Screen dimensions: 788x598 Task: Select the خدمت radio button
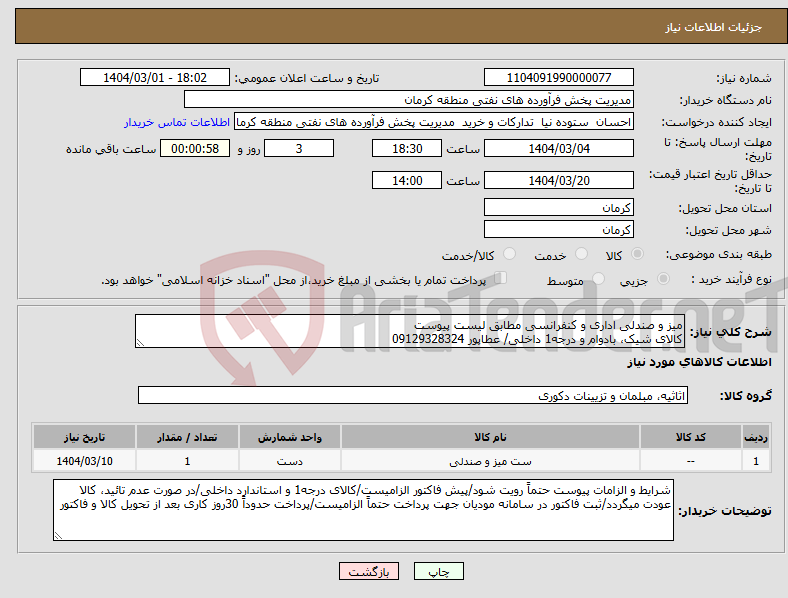(581, 254)
